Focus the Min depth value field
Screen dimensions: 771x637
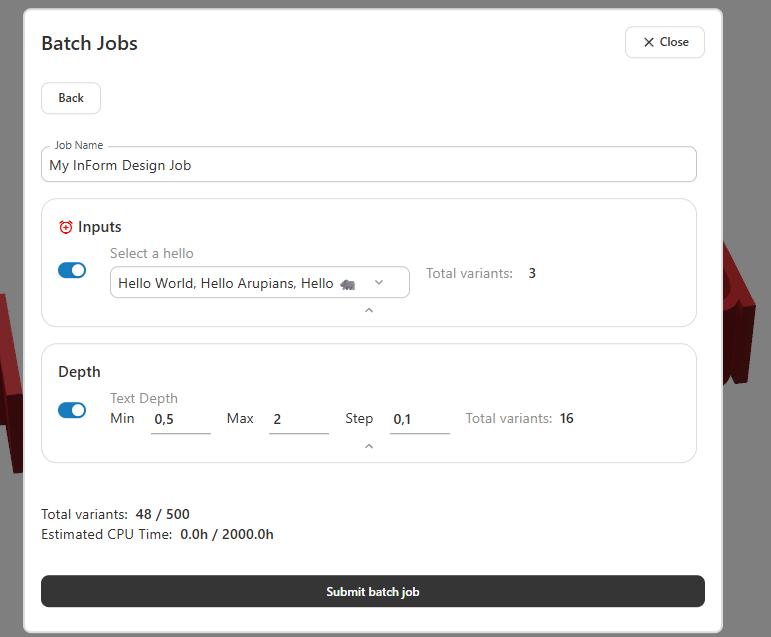pos(180,420)
